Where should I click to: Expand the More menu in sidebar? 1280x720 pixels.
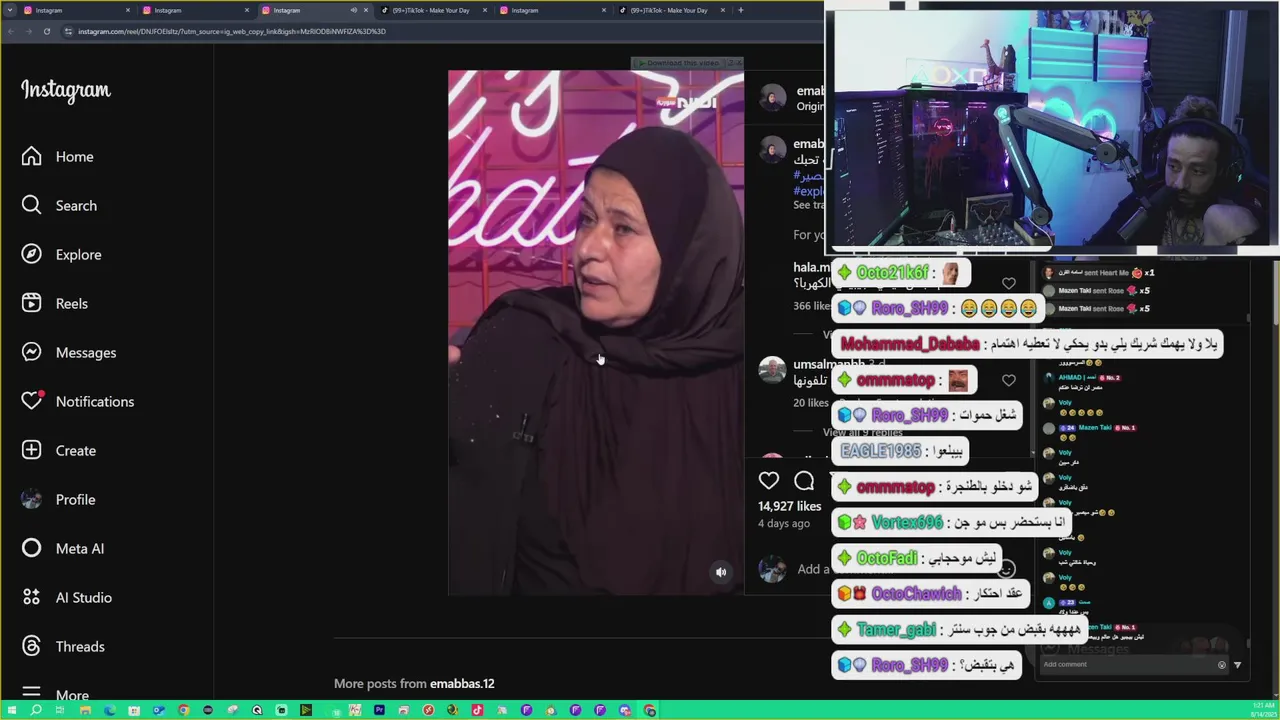pos(55,694)
